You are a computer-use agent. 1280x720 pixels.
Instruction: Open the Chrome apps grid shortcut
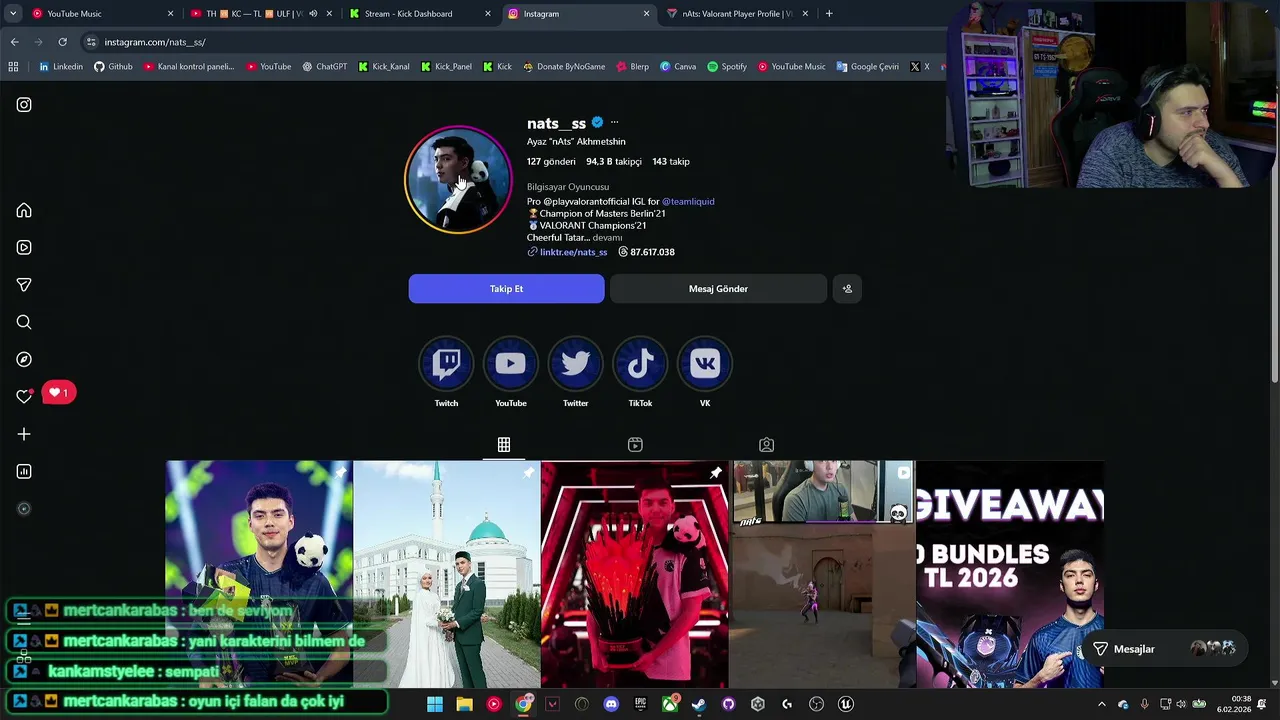coord(13,67)
